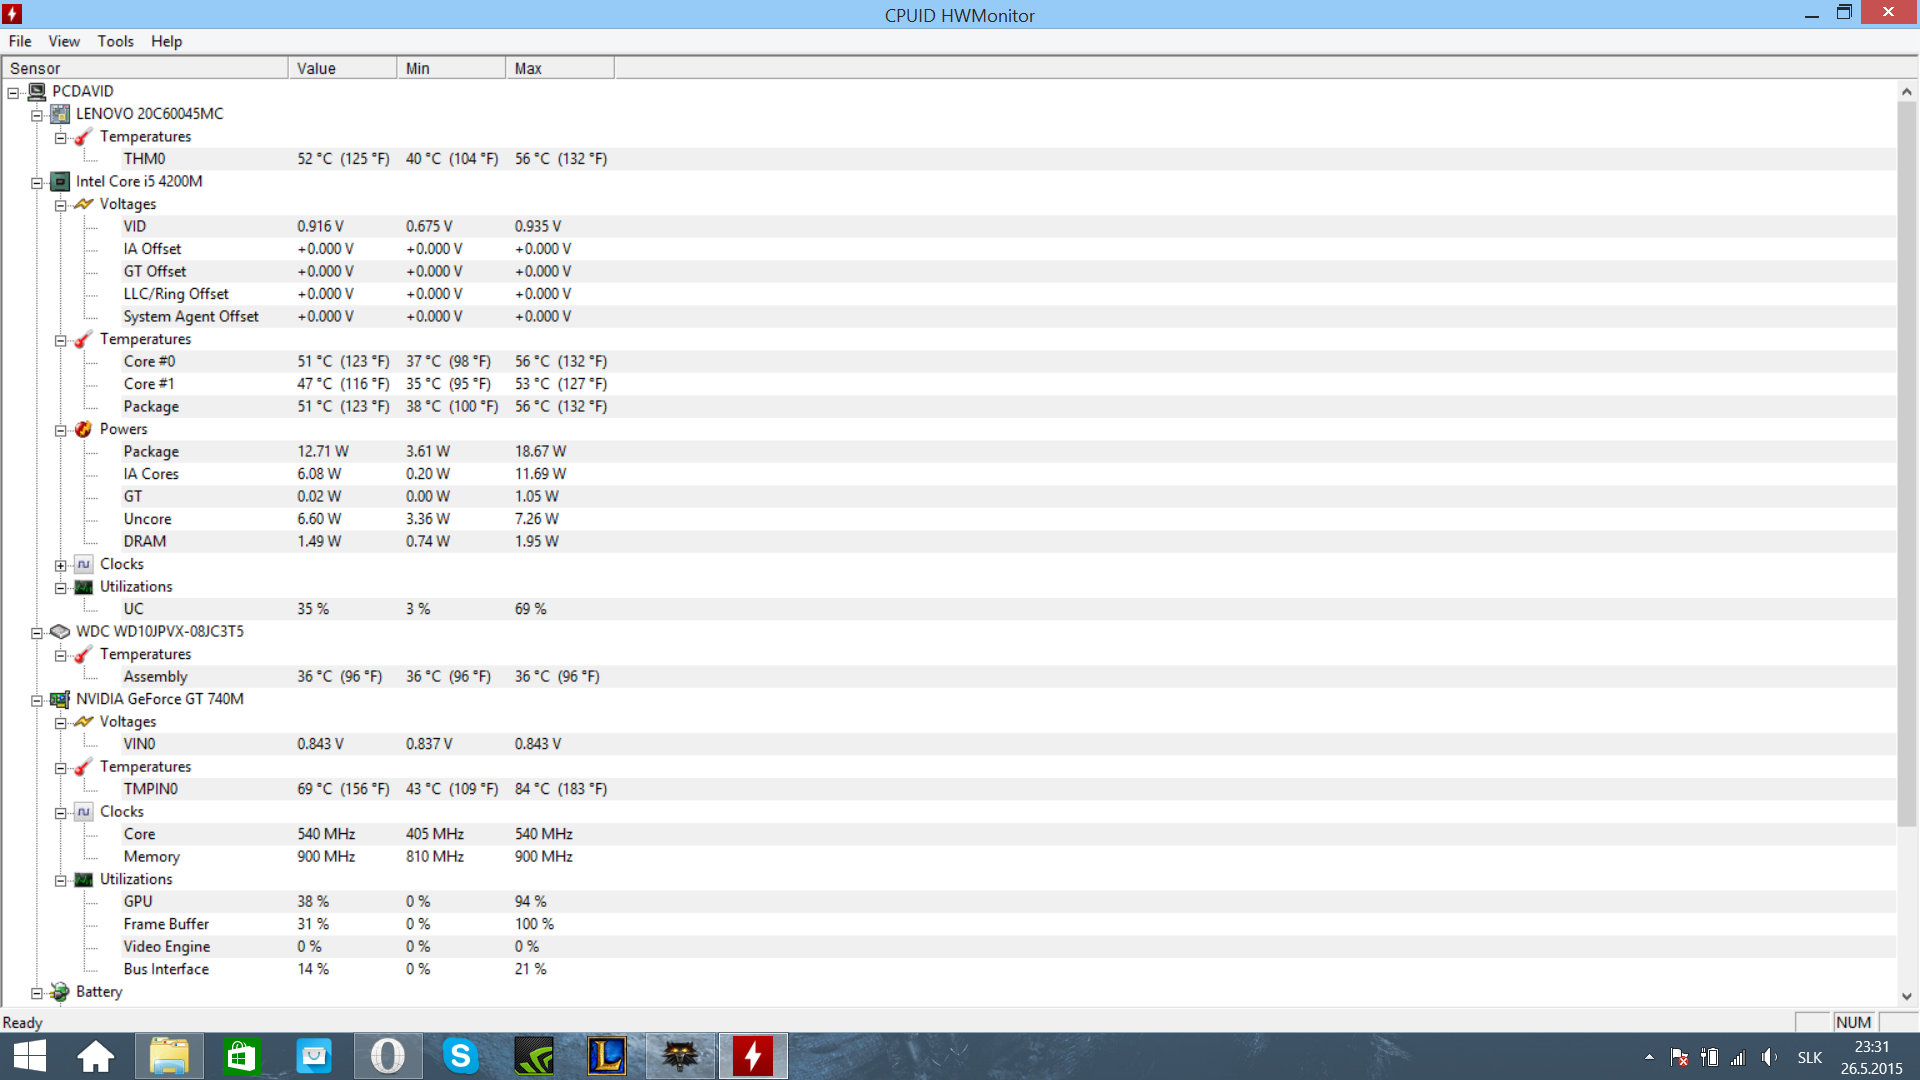
Task: Click the Powers flame icon
Action: tap(83, 429)
